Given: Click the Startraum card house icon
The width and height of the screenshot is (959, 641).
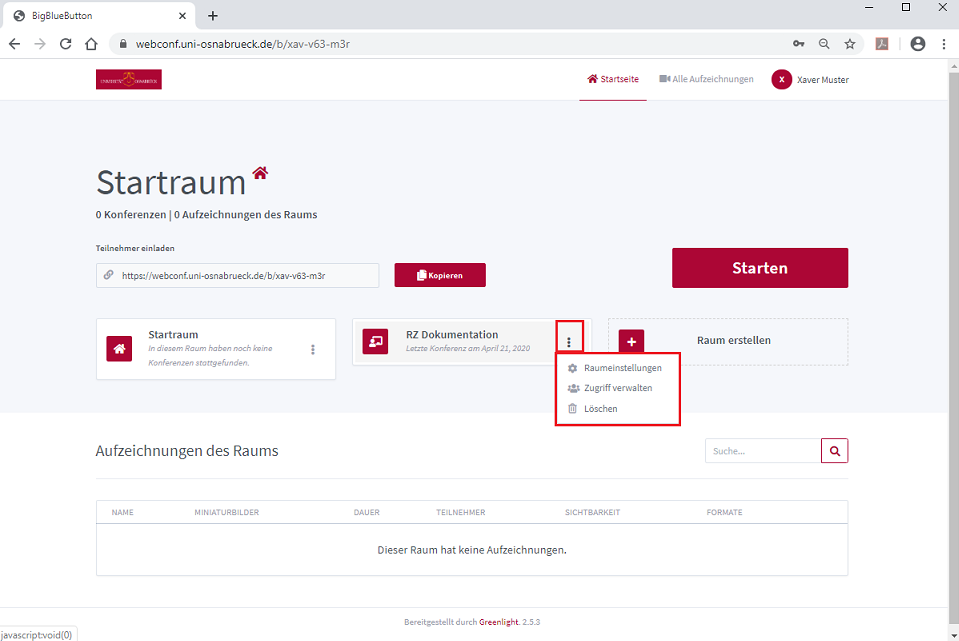Looking at the screenshot, I should coord(119,349).
